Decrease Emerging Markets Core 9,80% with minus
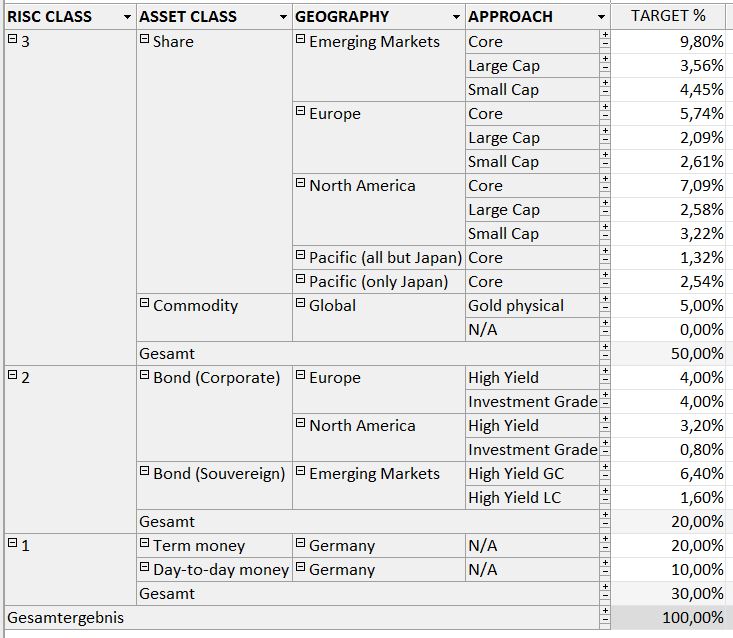Viewport: 733px width, 638px height. coord(604,46)
